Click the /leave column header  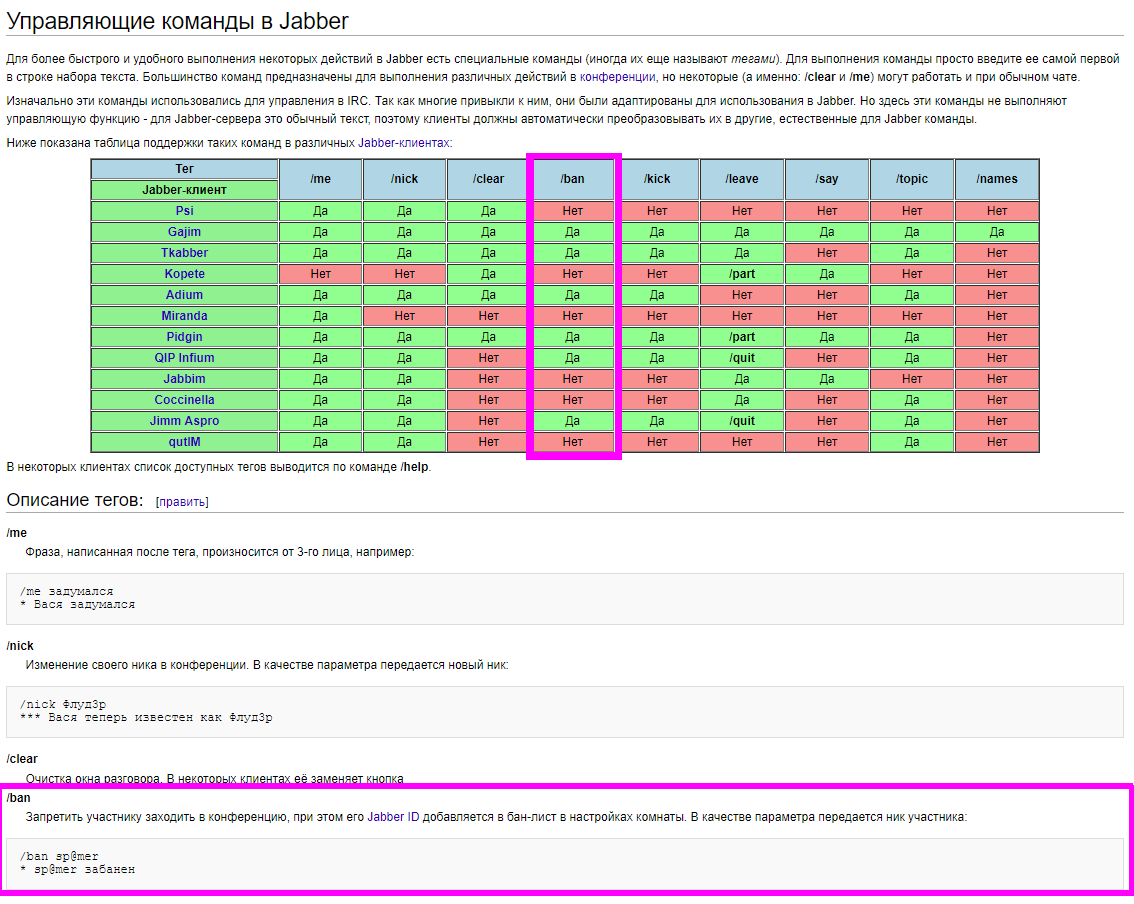tap(742, 179)
